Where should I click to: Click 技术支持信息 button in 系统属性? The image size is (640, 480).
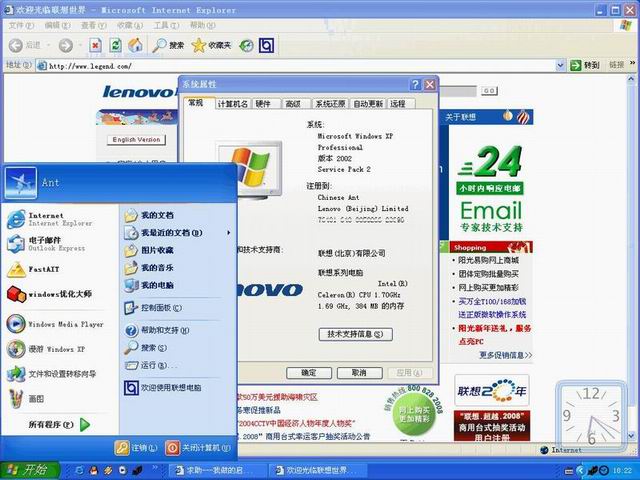[356, 334]
